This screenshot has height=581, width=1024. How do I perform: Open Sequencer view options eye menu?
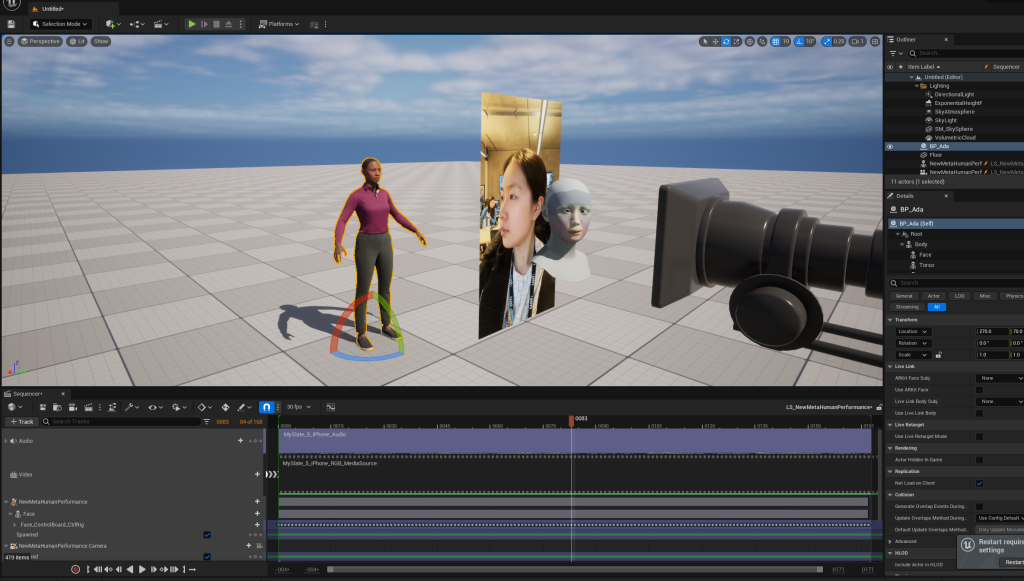click(155, 407)
